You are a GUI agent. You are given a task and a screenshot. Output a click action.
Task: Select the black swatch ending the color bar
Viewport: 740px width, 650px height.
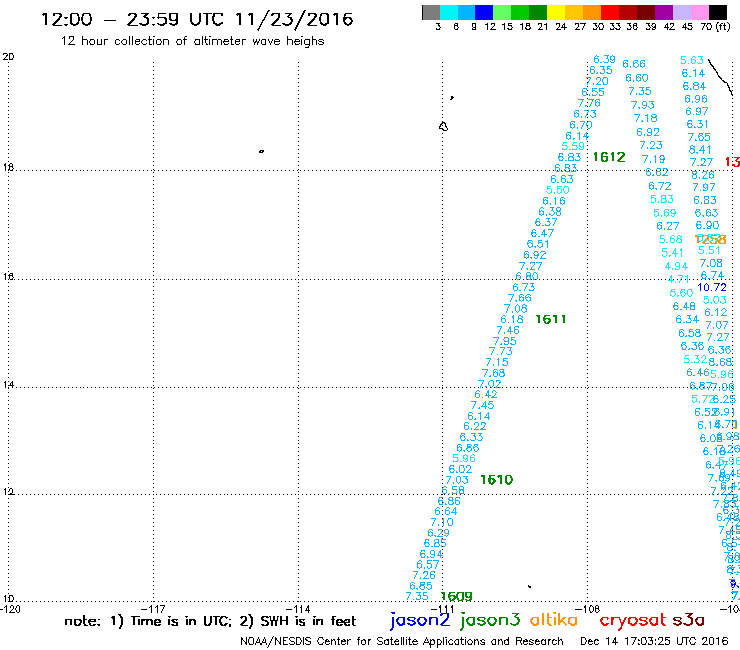tap(717, 12)
